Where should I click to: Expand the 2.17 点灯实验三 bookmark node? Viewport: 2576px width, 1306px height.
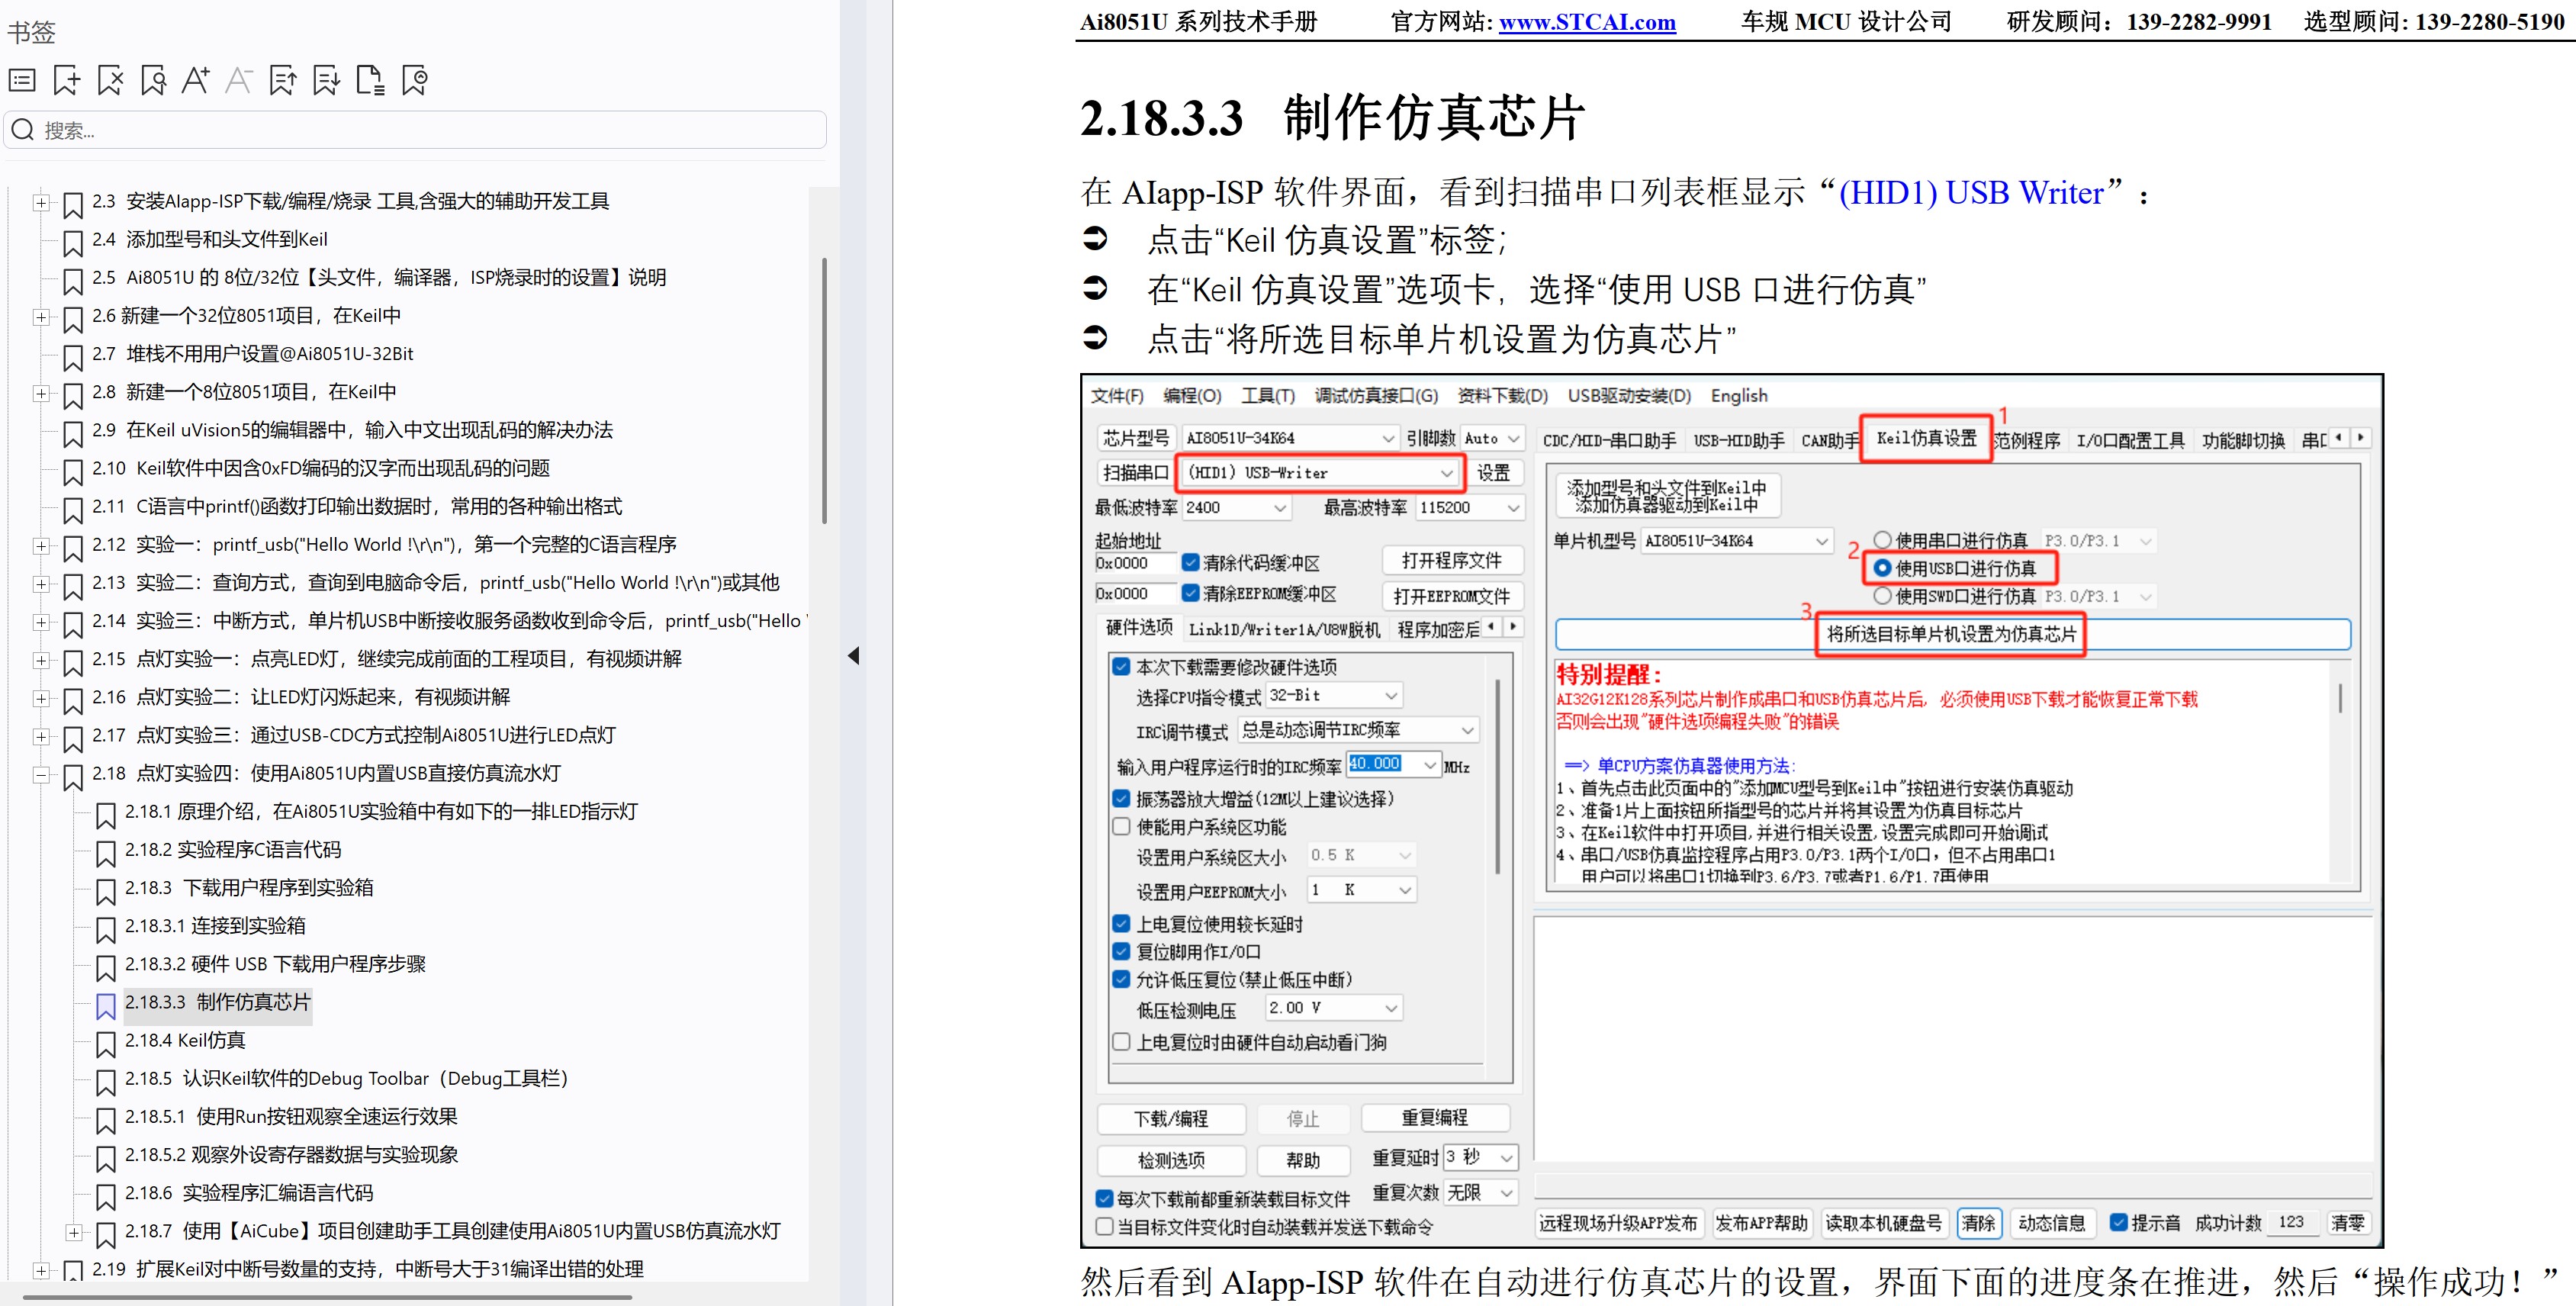coord(41,736)
